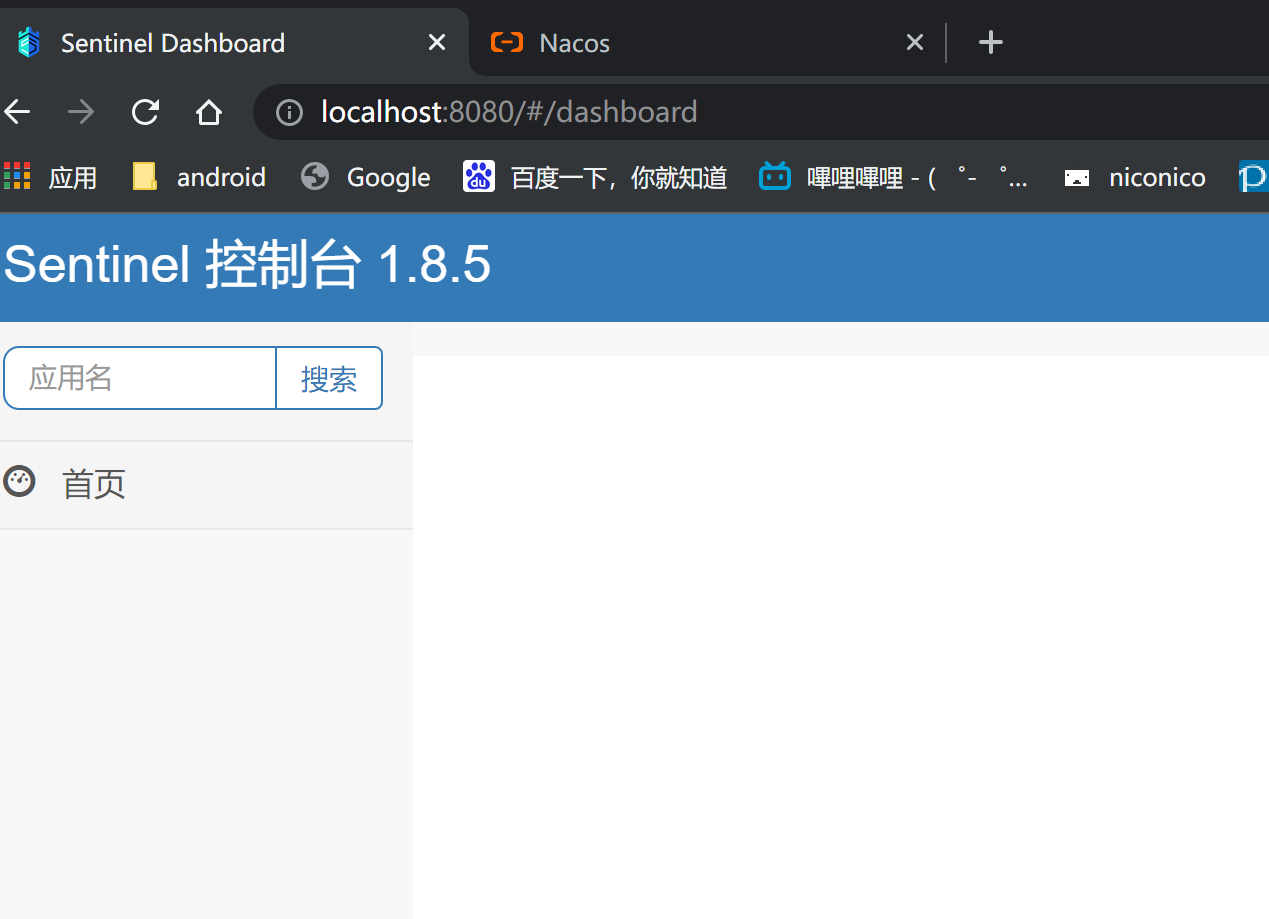Open the 百度一下，你就知道 bookmark
The image size is (1269, 919).
coord(595,178)
